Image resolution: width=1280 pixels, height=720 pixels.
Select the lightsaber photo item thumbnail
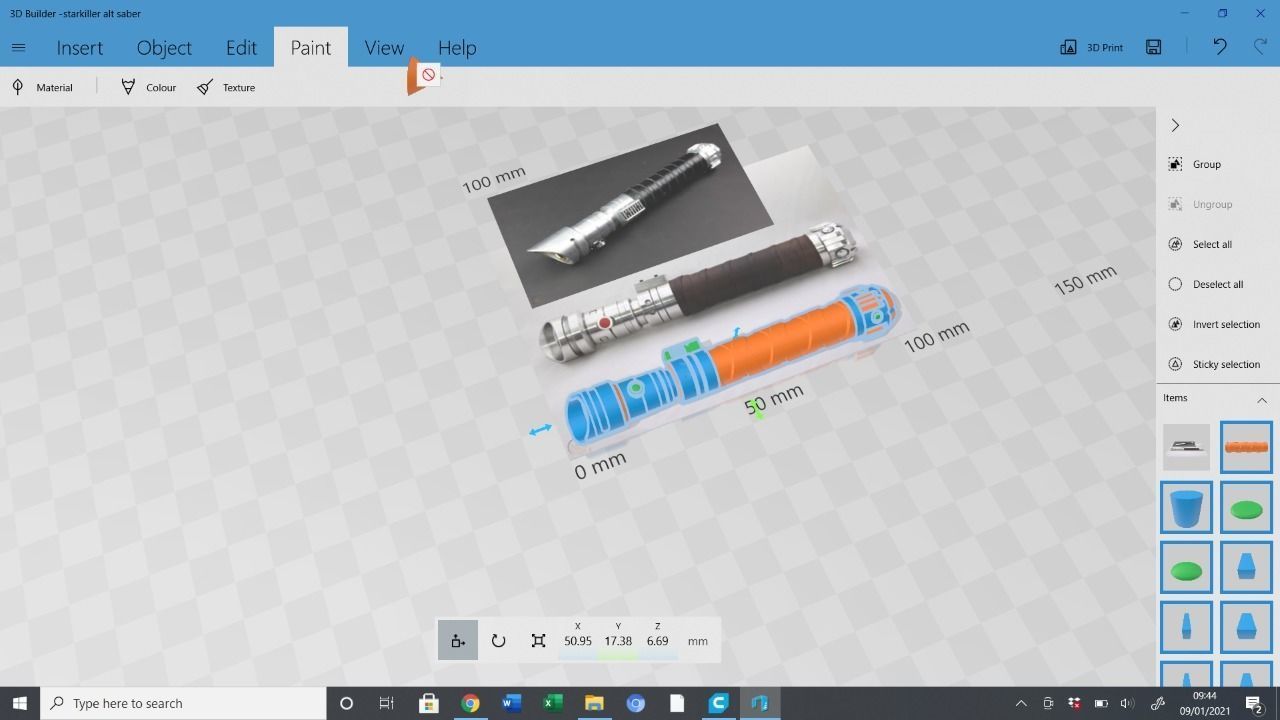[x=1186, y=447]
